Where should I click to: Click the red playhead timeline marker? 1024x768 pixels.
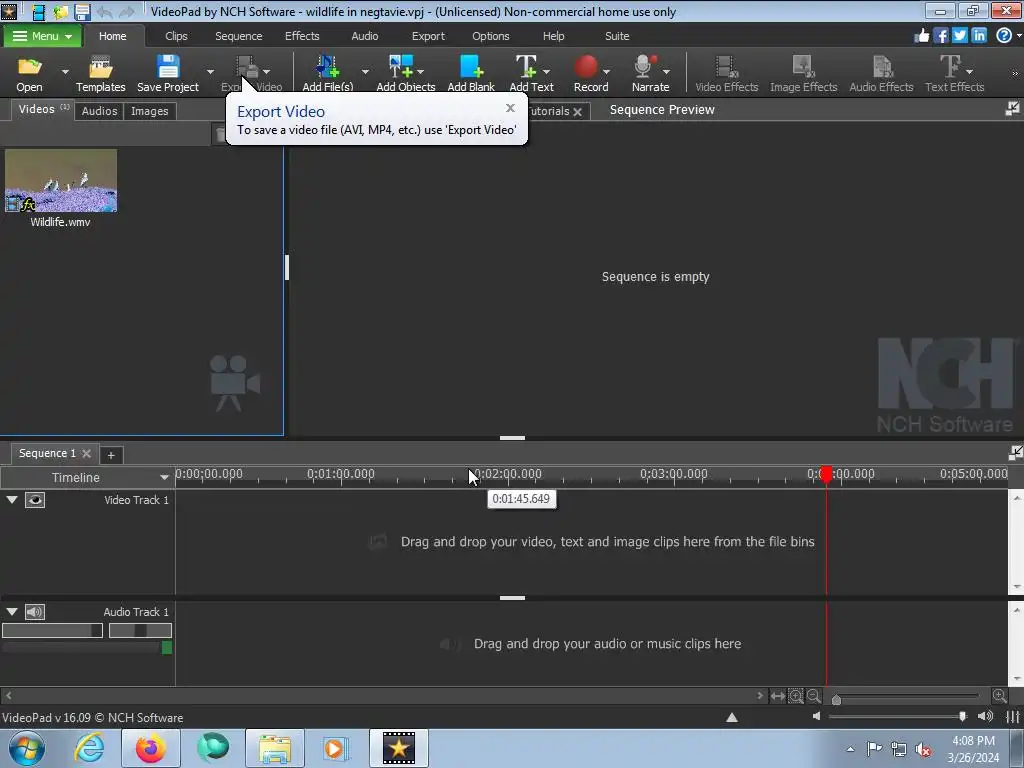point(826,474)
